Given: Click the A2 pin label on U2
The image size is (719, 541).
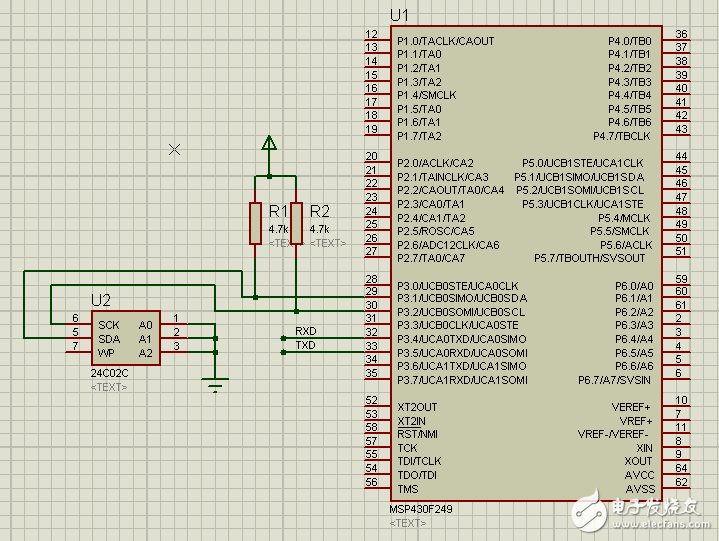Looking at the screenshot, I should [145, 353].
